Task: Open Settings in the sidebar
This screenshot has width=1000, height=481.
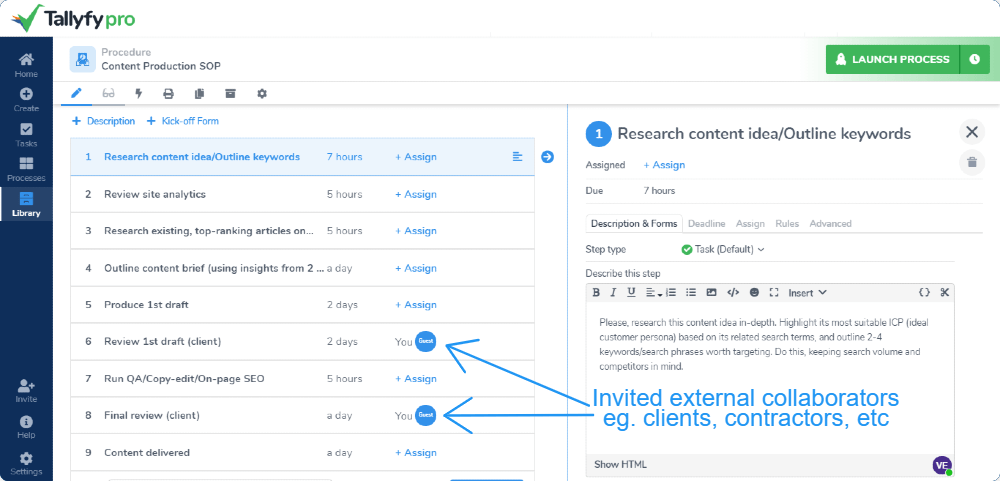Action: pos(26,464)
